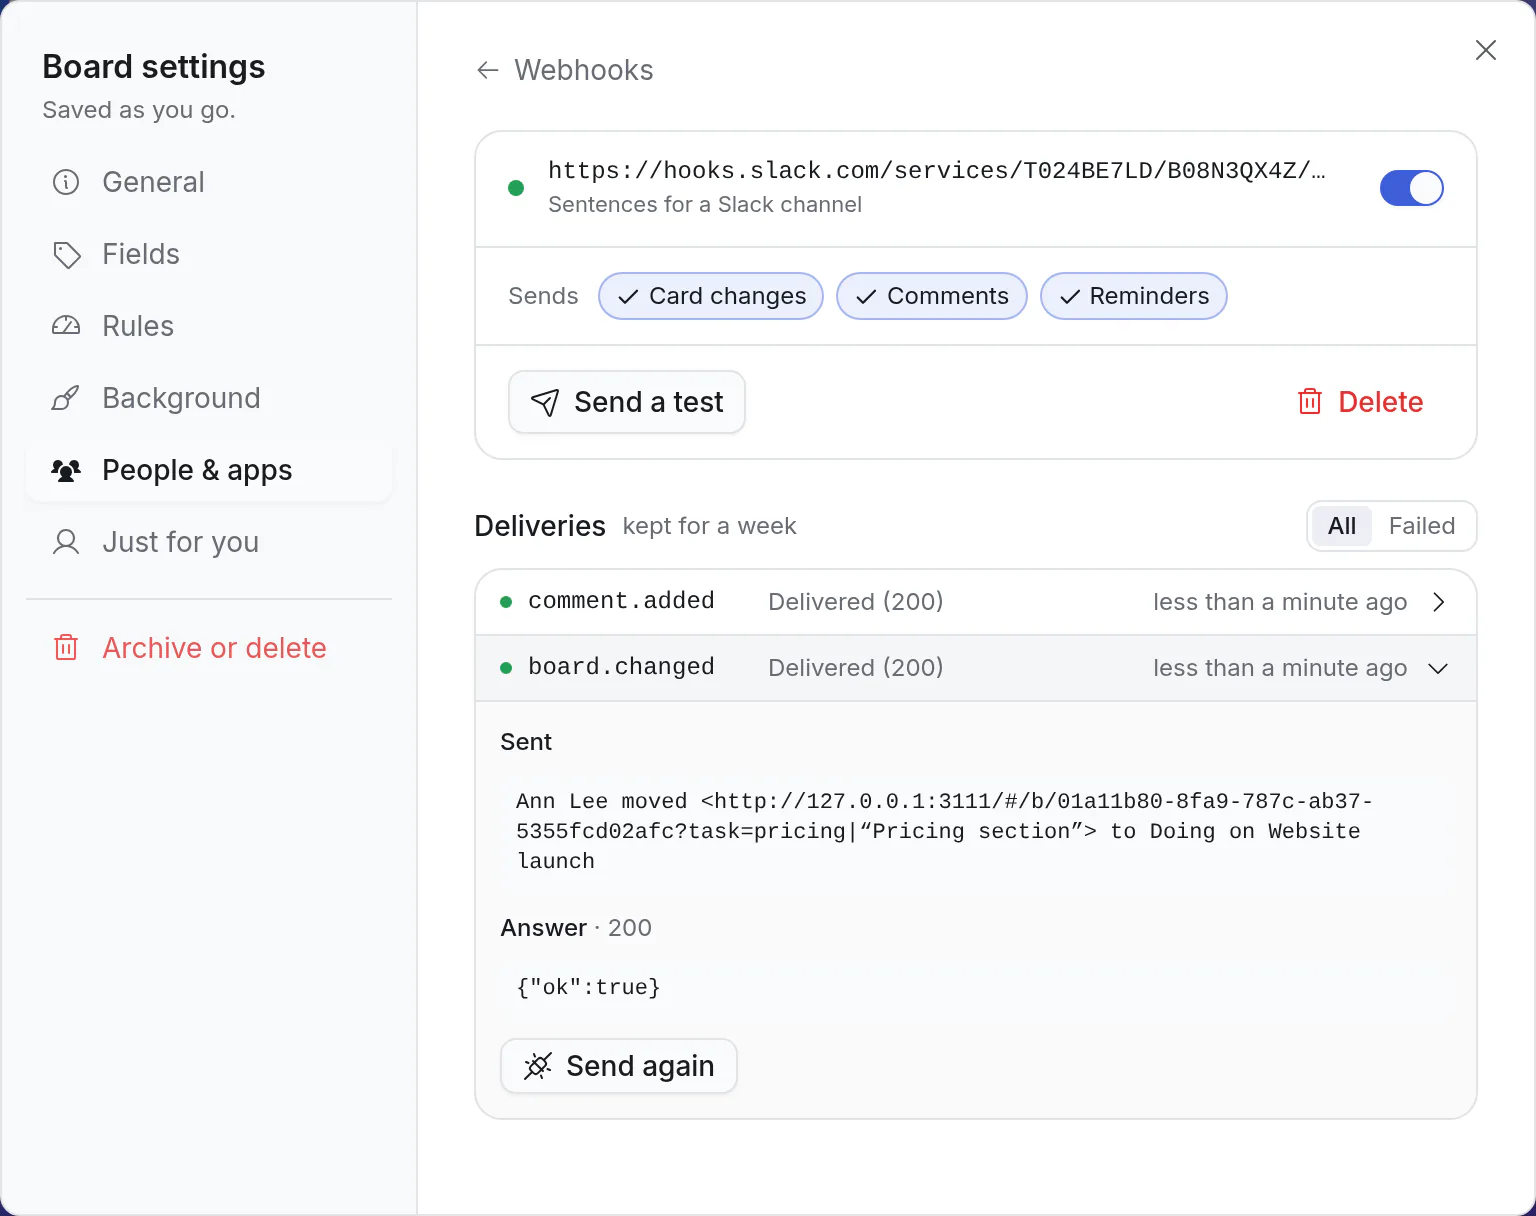Click the Webhooks heading
Image resolution: width=1536 pixels, height=1216 pixels.
click(x=584, y=70)
